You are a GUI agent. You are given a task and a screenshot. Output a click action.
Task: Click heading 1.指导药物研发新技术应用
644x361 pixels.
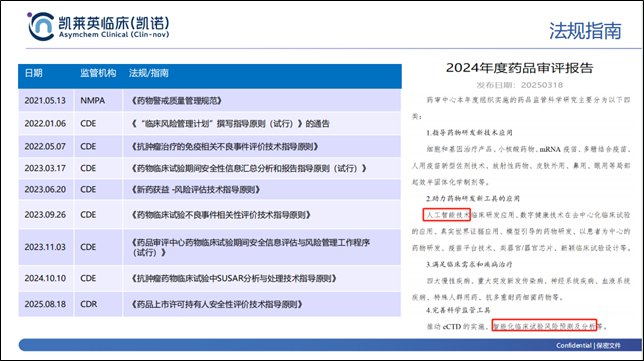[x=469, y=133]
